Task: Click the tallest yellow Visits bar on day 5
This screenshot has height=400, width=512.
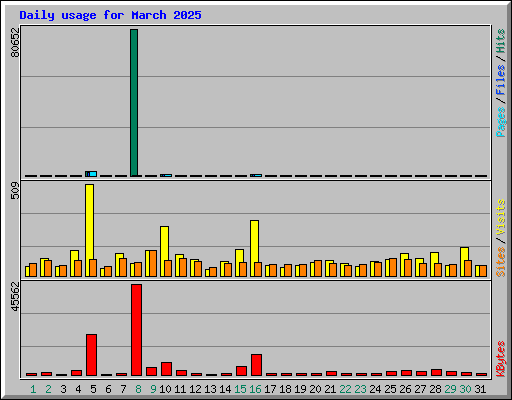Action: click(89, 230)
